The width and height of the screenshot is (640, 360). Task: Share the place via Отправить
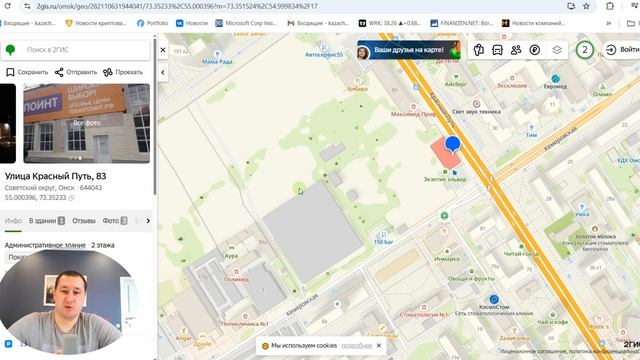click(x=76, y=72)
